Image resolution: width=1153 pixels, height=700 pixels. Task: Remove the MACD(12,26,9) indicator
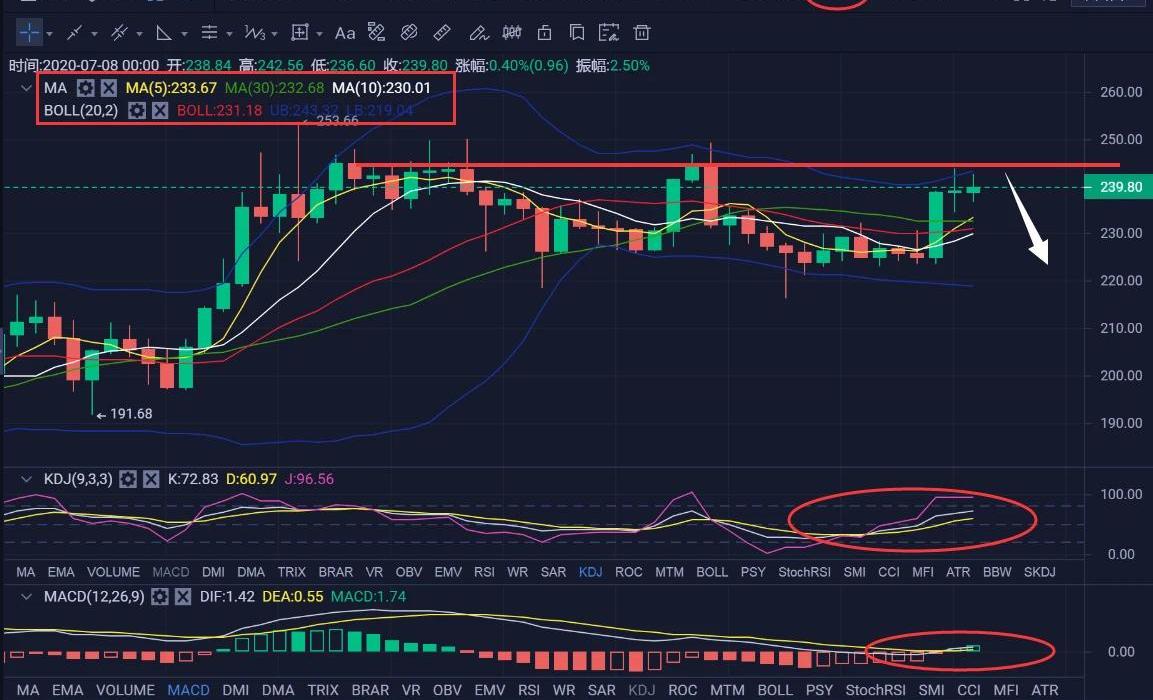(x=182, y=596)
